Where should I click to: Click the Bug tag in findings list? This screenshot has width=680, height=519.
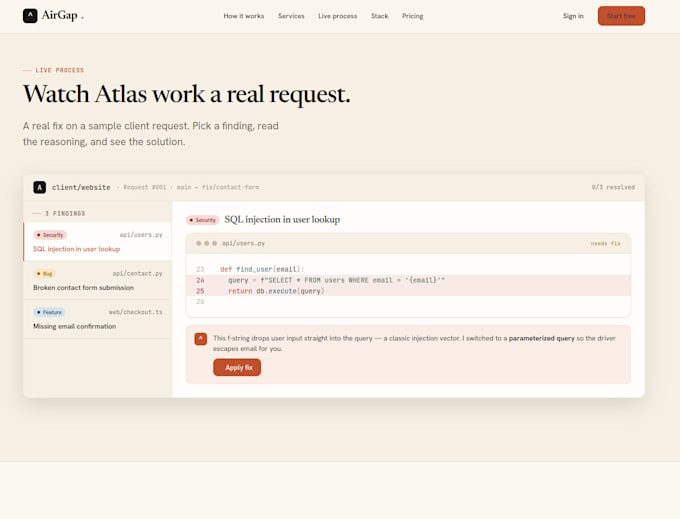[x=44, y=274]
